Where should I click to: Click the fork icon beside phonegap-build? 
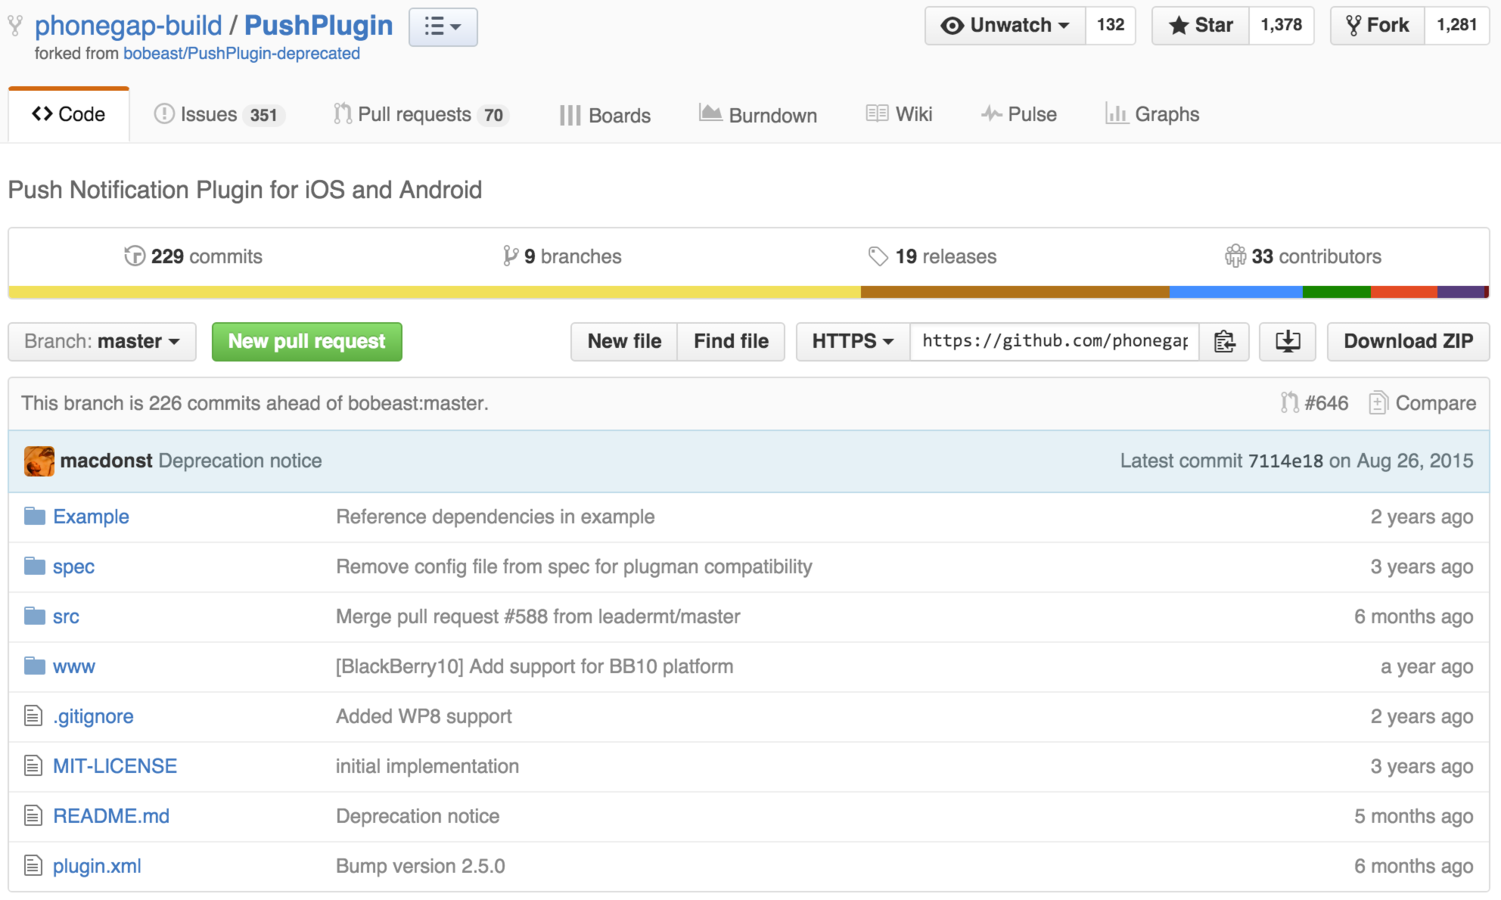tap(15, 26)
